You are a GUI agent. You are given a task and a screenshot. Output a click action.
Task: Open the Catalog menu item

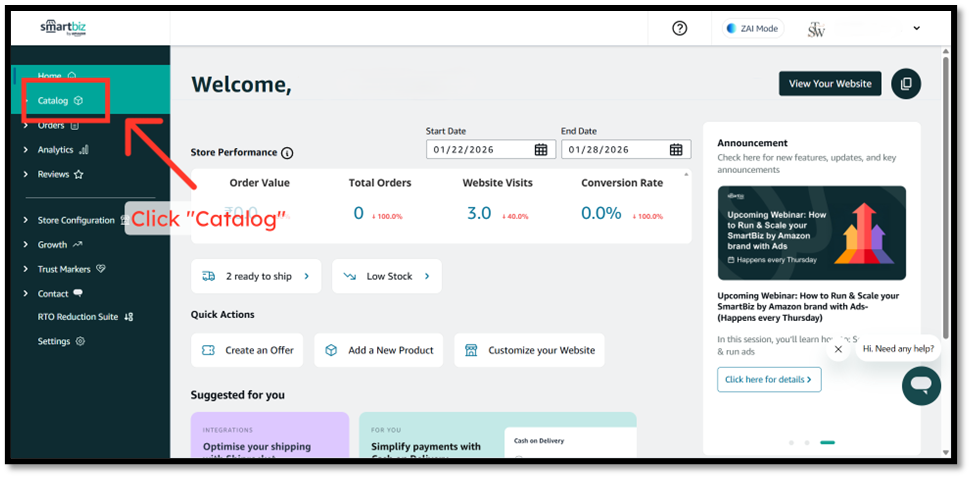[x=53, y=101]
